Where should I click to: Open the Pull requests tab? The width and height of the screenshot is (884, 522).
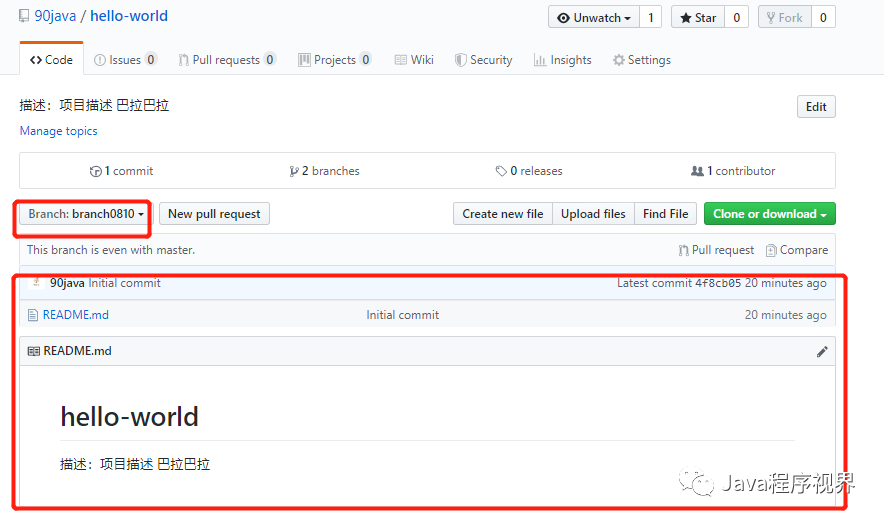(227, 60)
